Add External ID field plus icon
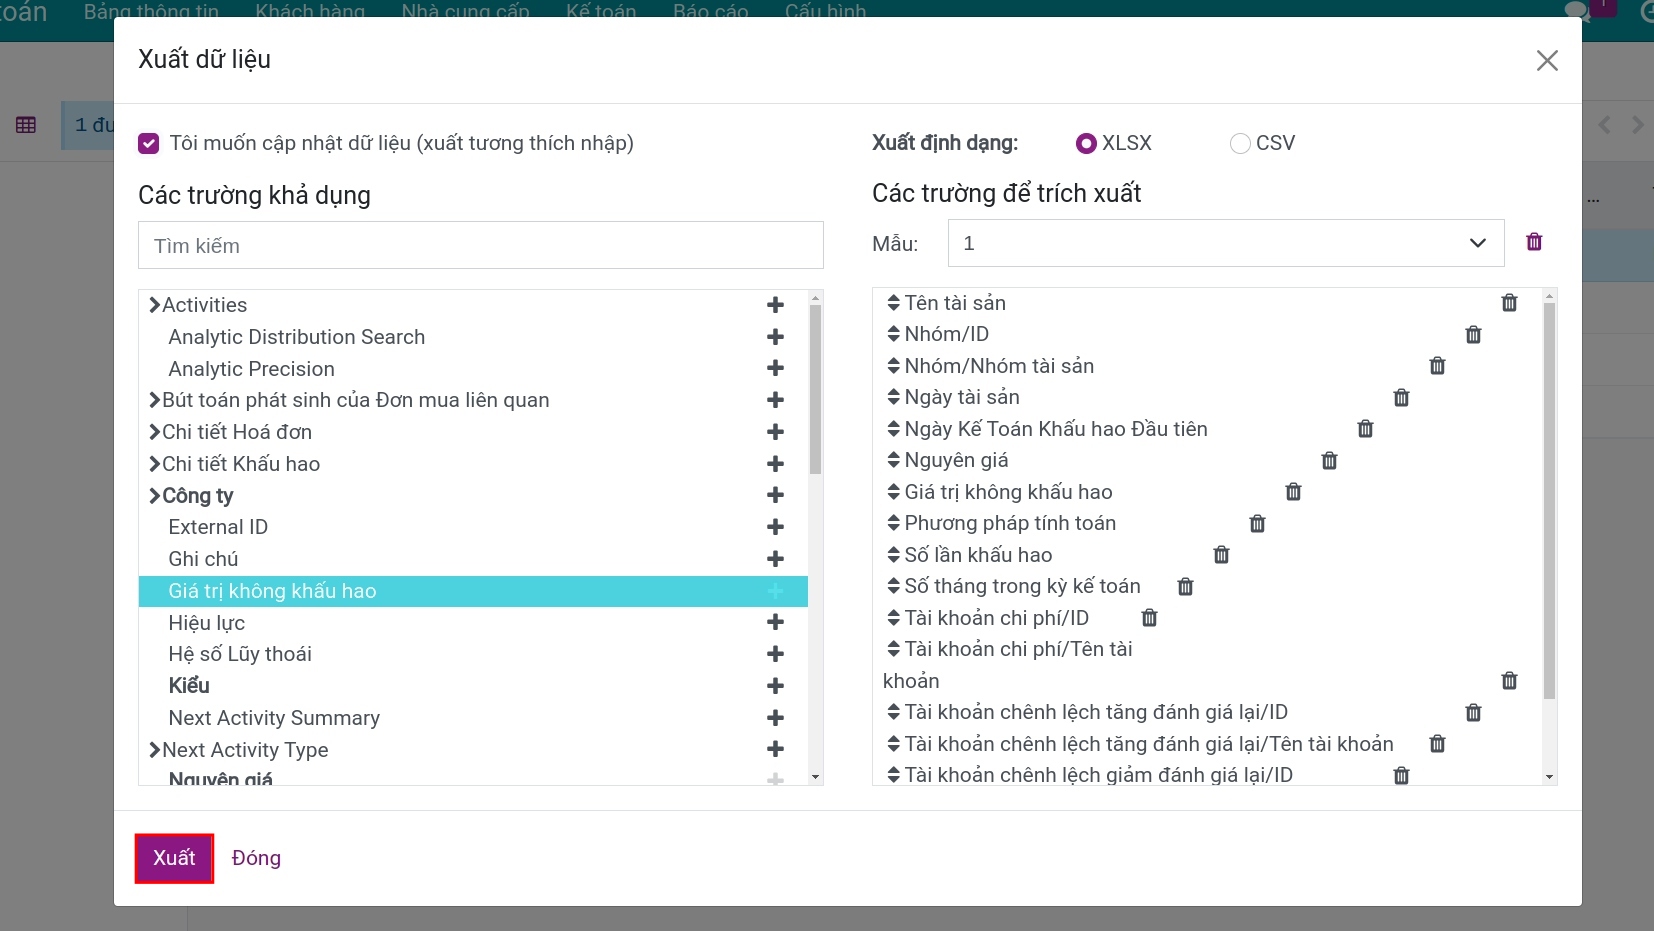The width and height of the screenshot is (1654, 931). pos(775,527)
